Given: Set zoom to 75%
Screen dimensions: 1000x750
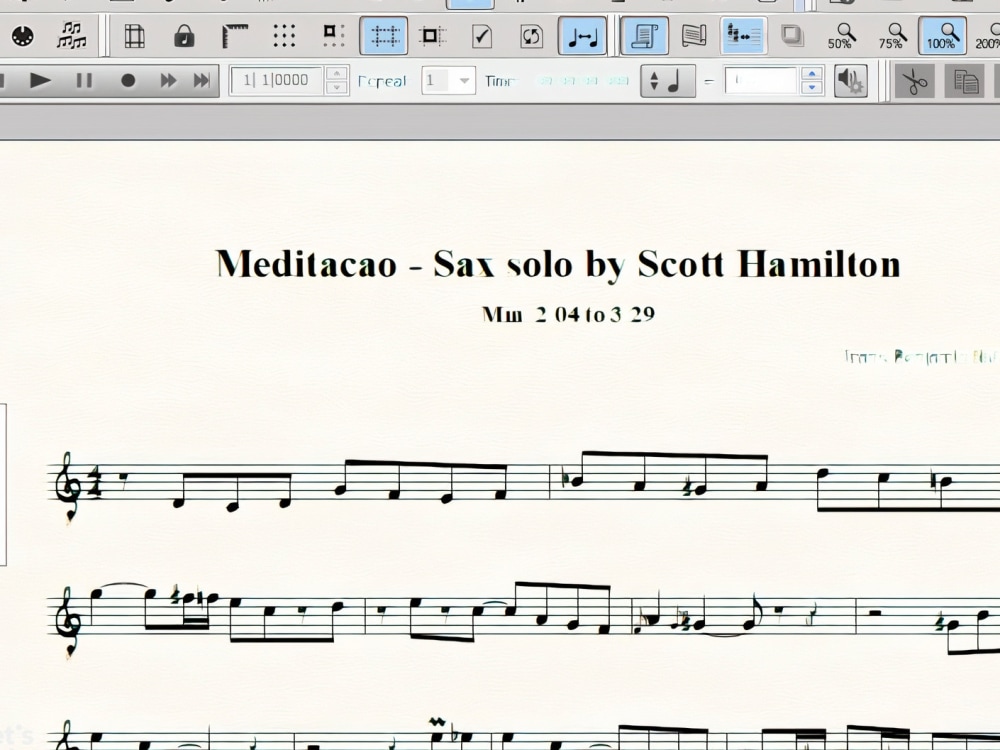Looking at the screenshot, I should click(x=892, y=36).
